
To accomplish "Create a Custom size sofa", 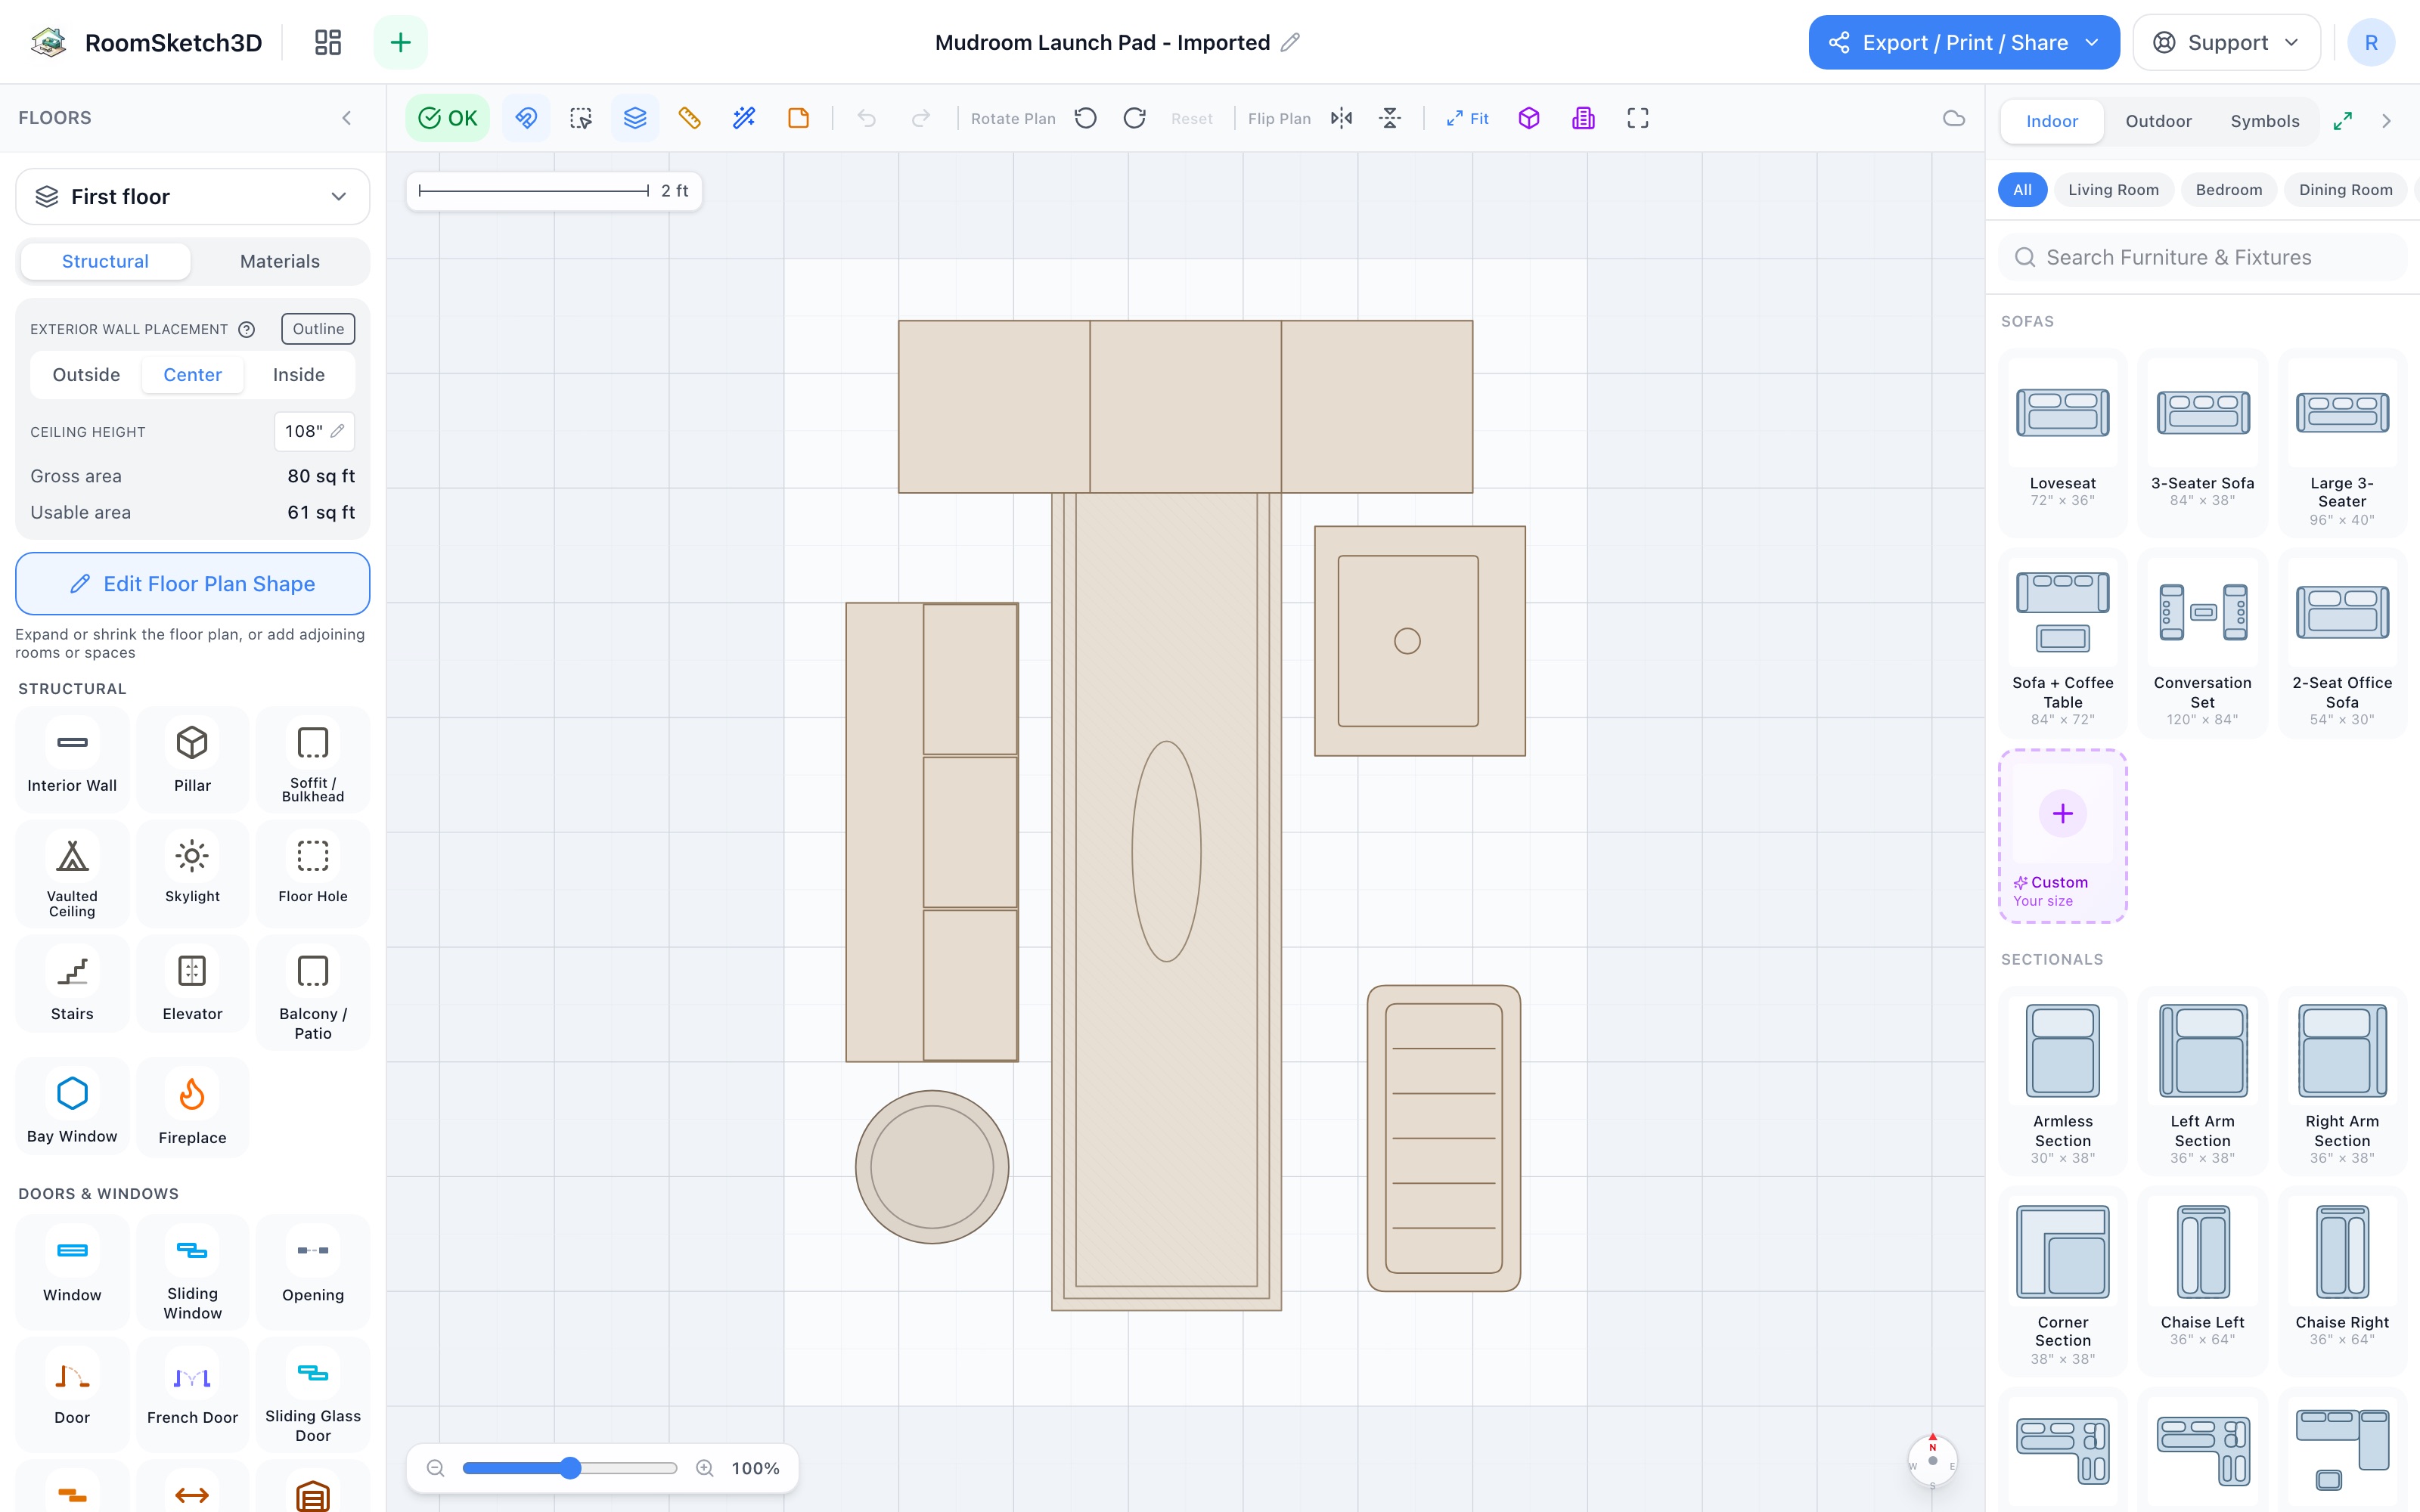I will coord(2062,836).
